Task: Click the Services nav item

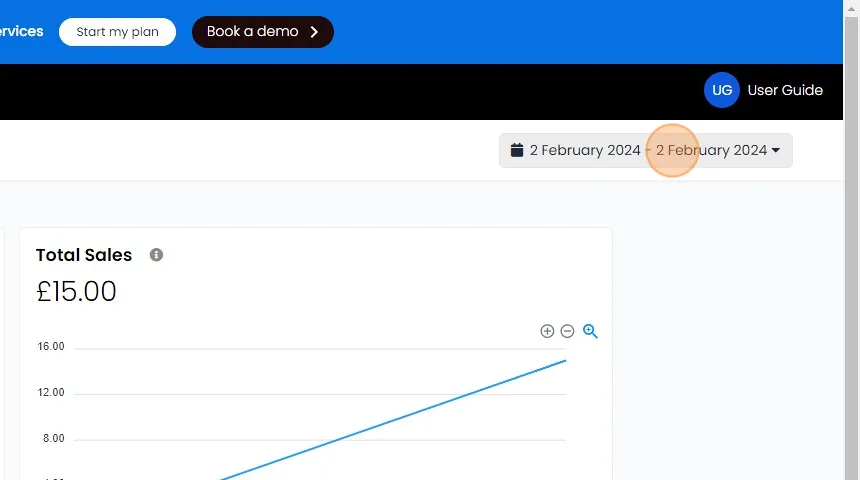Action: click(x=21, y=31)
